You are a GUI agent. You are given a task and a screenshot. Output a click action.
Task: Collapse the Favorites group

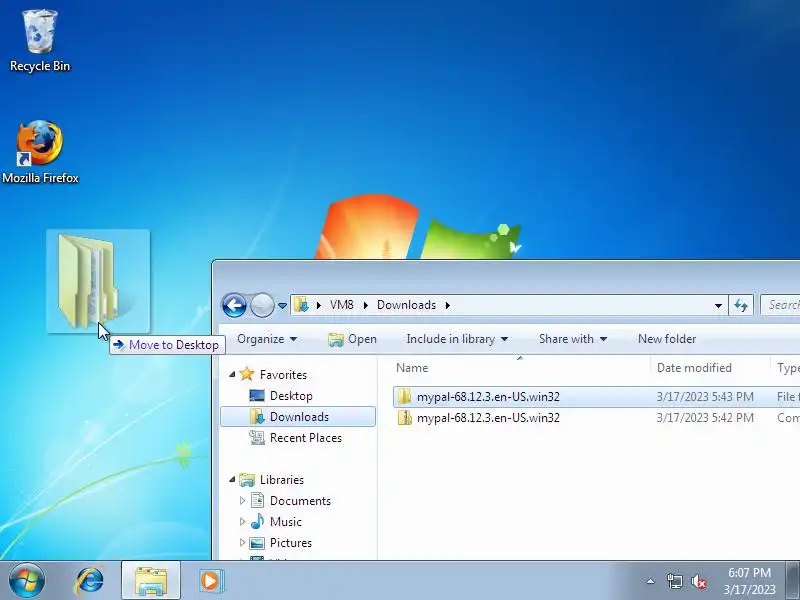click(x=232, y=374)
